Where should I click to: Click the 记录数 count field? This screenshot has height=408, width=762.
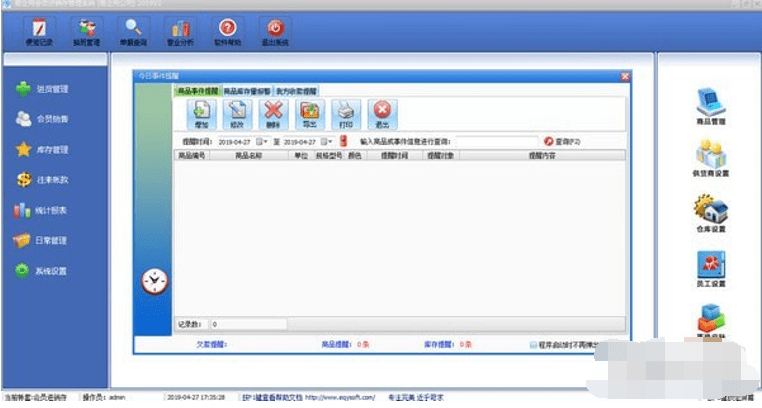(248, 324)
